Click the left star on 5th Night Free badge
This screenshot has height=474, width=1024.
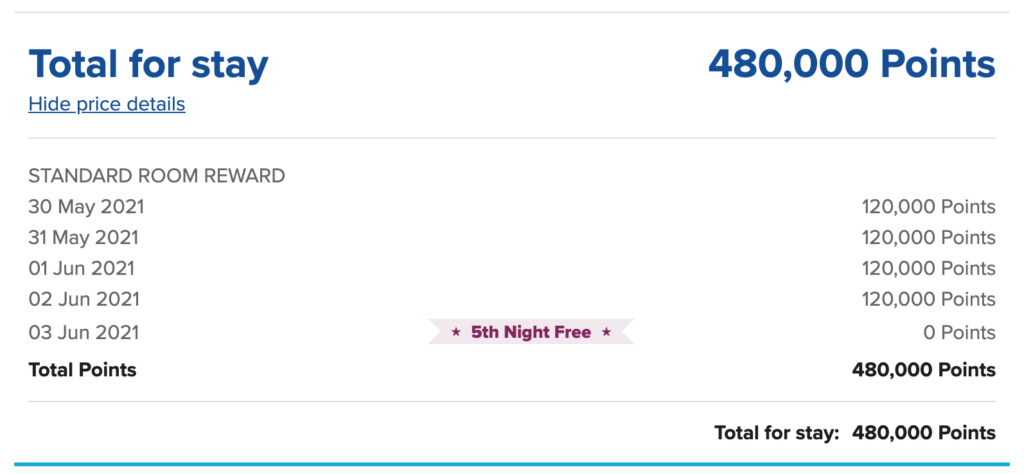point(456,332)
